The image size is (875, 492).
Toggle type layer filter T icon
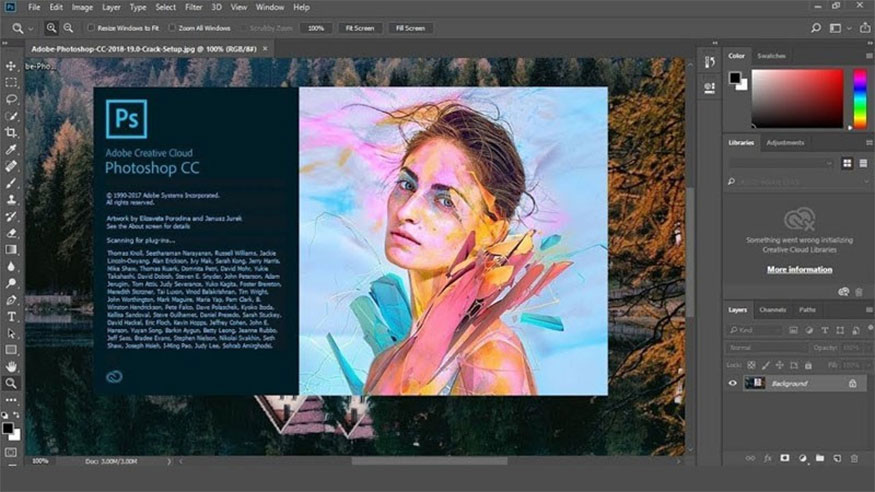pos(824,330)
